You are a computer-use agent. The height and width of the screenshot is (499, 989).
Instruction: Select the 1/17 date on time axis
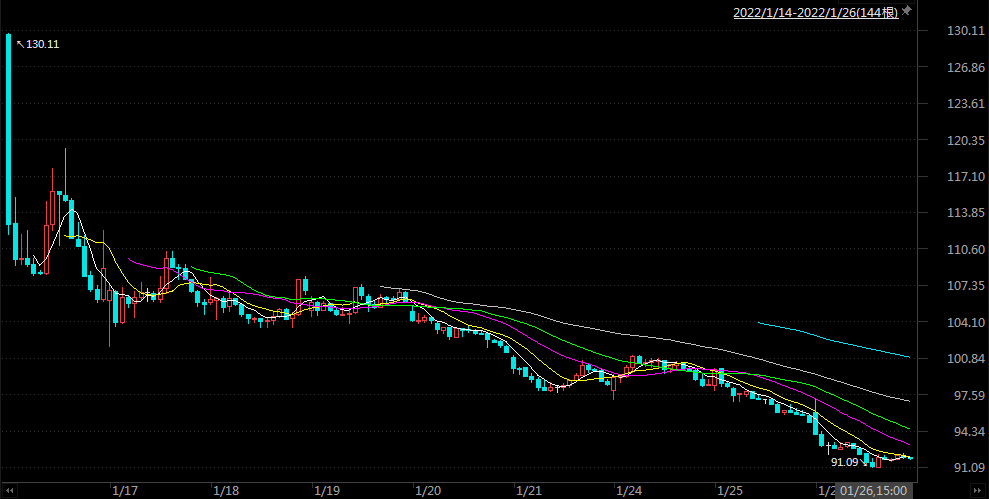(x=125, y=491)
